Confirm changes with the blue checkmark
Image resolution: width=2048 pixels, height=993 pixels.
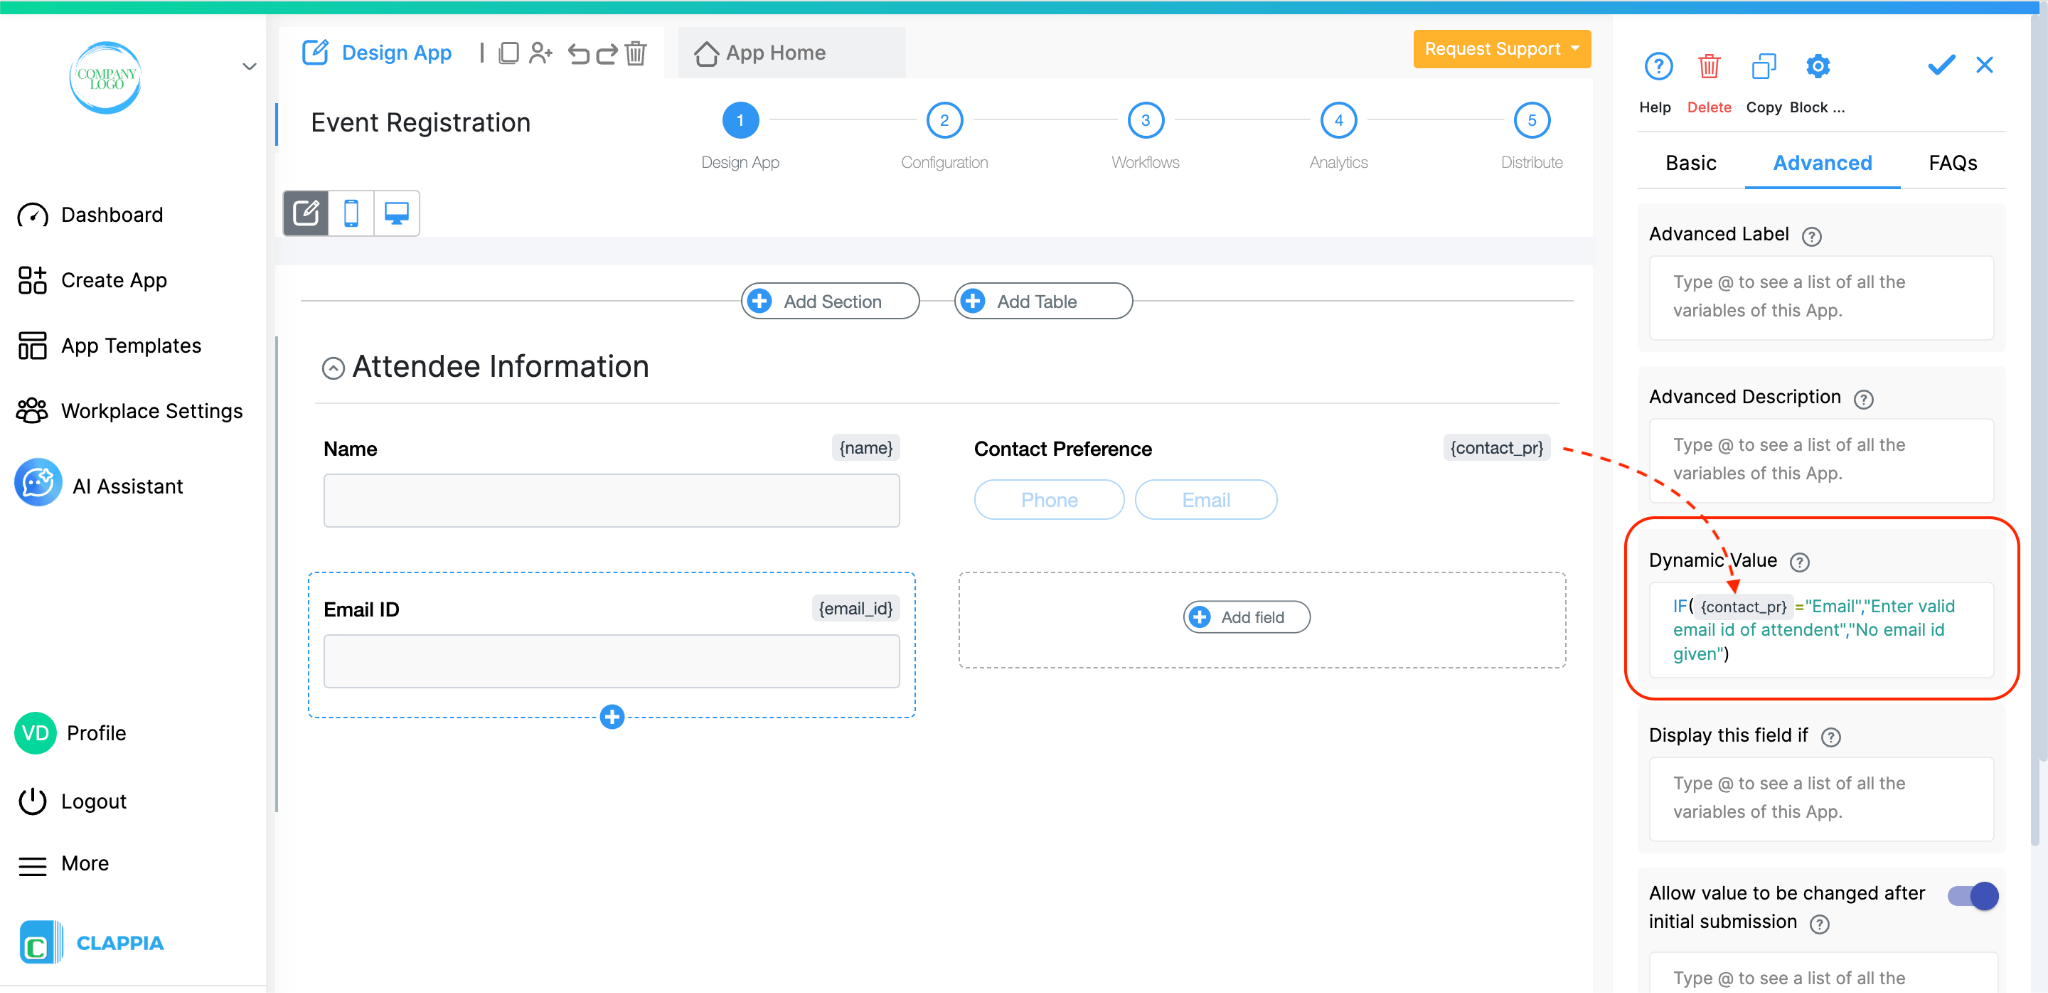[1941, 65]
